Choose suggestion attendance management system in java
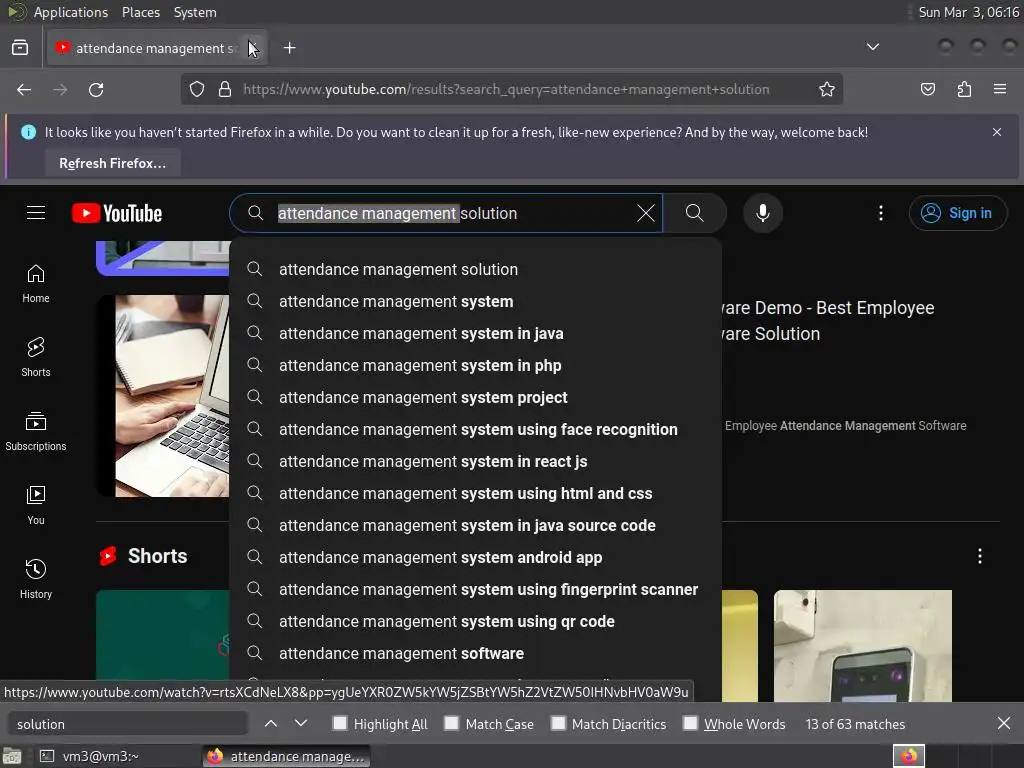This screenshot has width=1024, height=768. click(475, 333)
